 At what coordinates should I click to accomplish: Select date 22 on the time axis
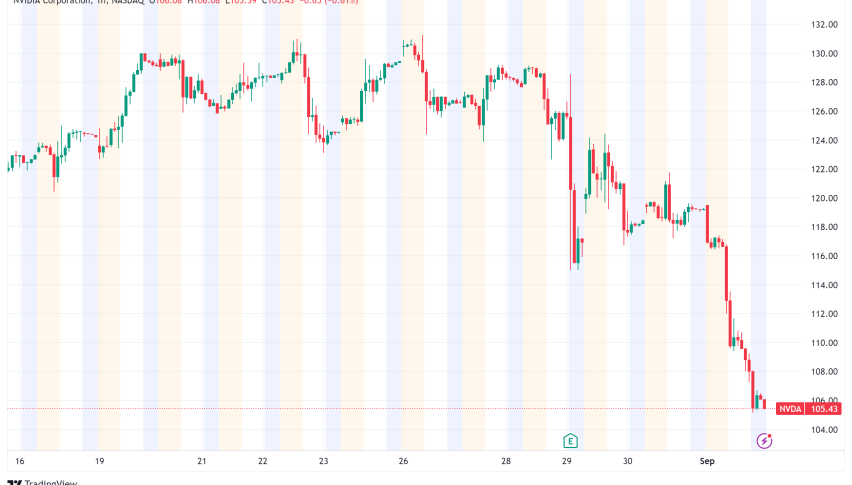pos(262,461)
